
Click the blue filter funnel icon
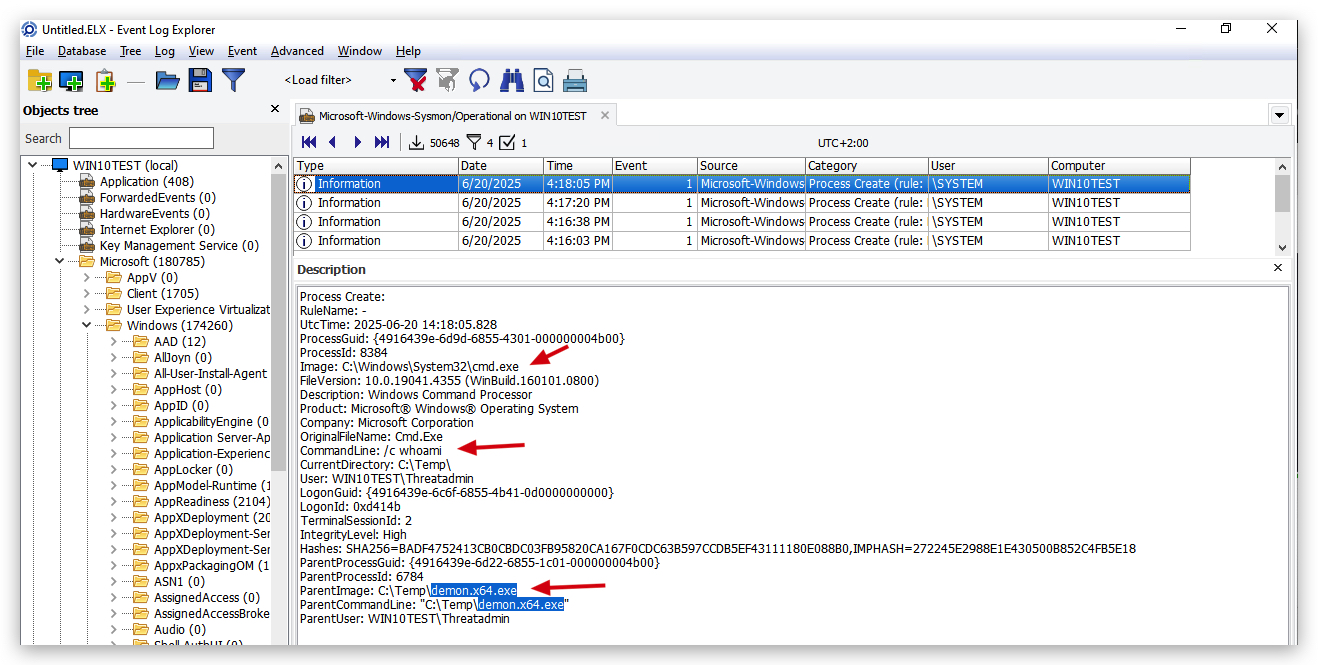(x=233, y=81)
